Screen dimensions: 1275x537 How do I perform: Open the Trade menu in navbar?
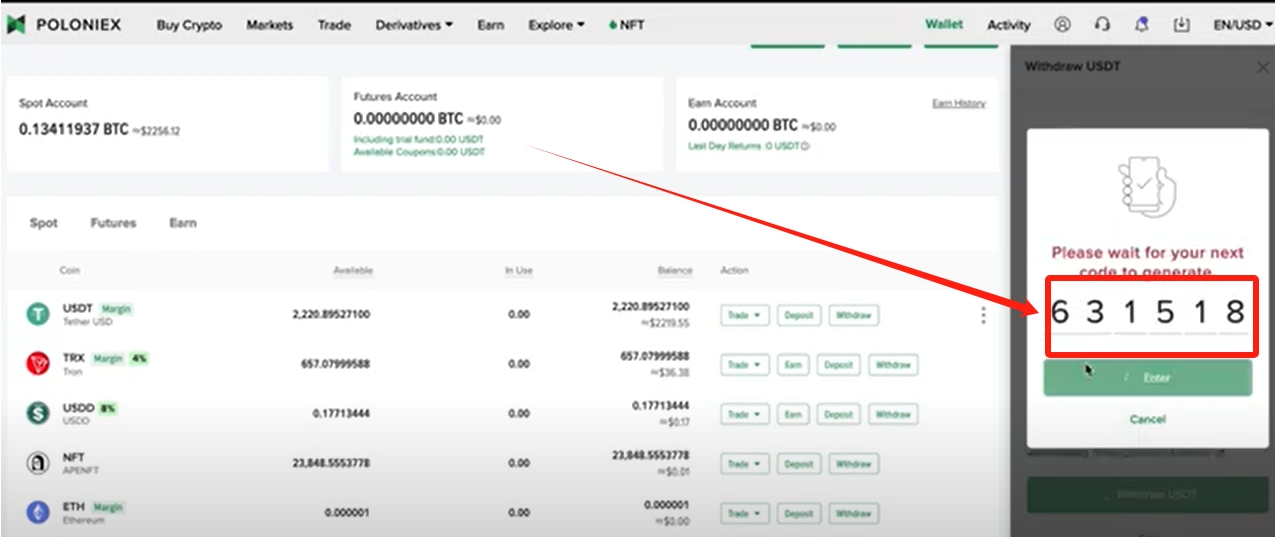pos(334,25)
